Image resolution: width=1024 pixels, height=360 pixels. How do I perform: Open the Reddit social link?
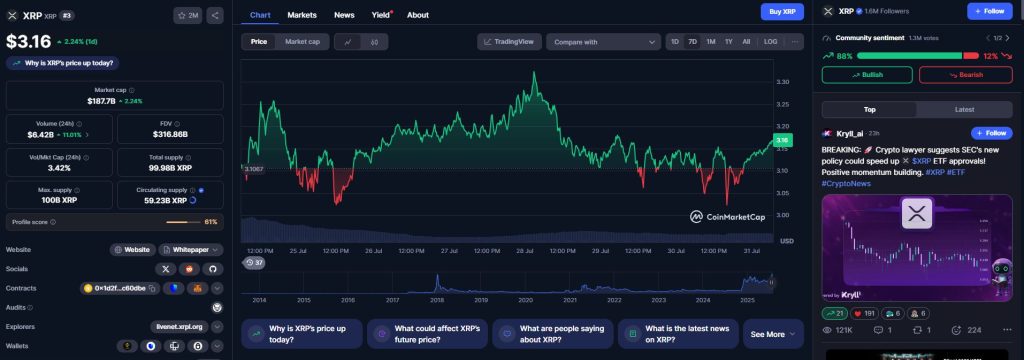pyautogui.click(x=189, y=269)
